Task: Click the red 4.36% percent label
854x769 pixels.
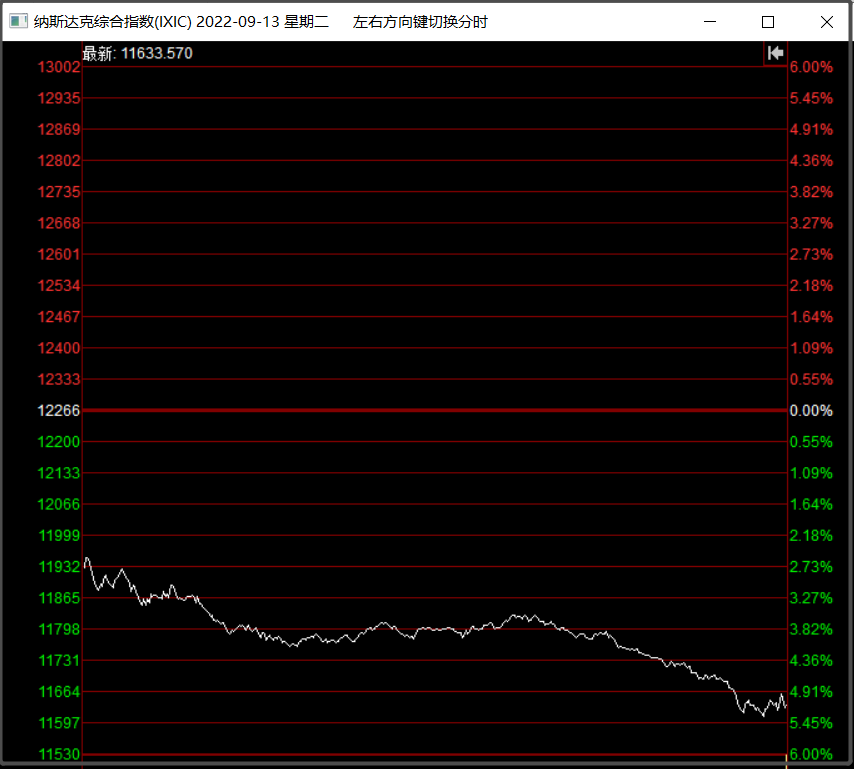Action: (811, 161)
